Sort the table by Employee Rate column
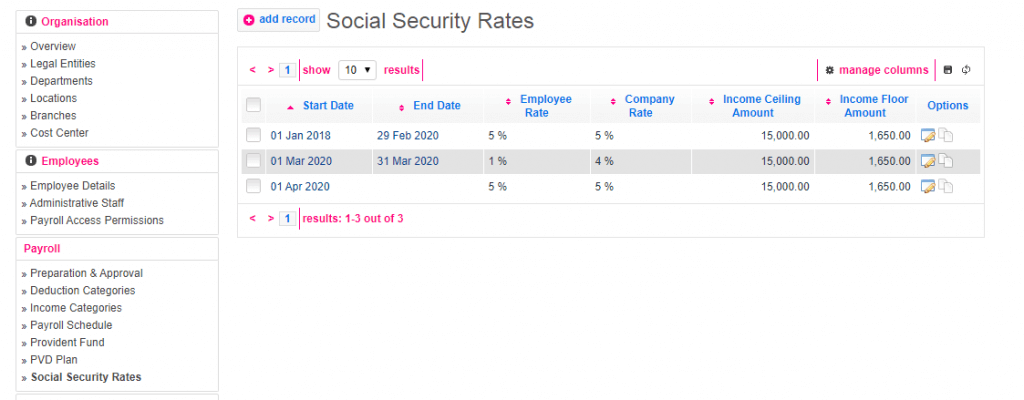Viewport: 1024px width, 400px height. point(545,106)
